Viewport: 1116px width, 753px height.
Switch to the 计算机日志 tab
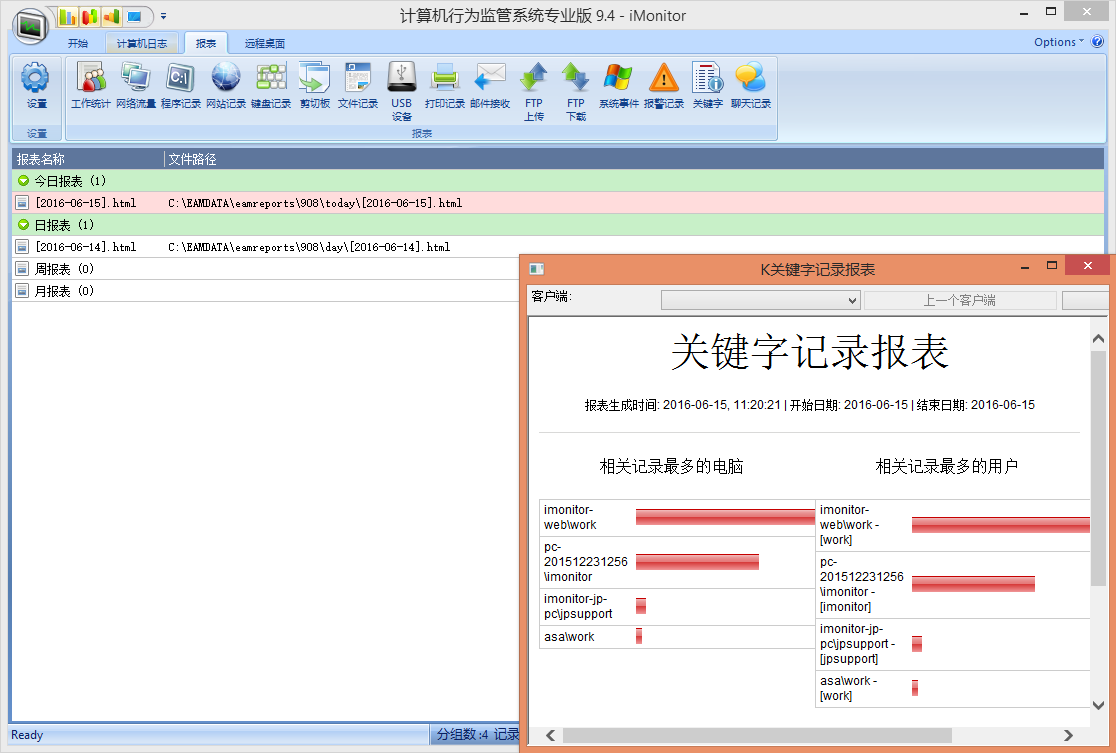point(142,44)
